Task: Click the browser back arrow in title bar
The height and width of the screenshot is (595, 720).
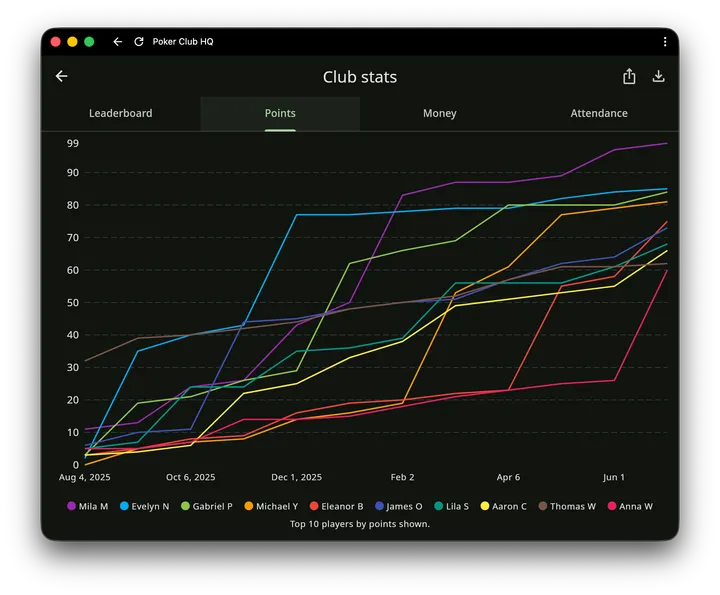Action: 118,42
